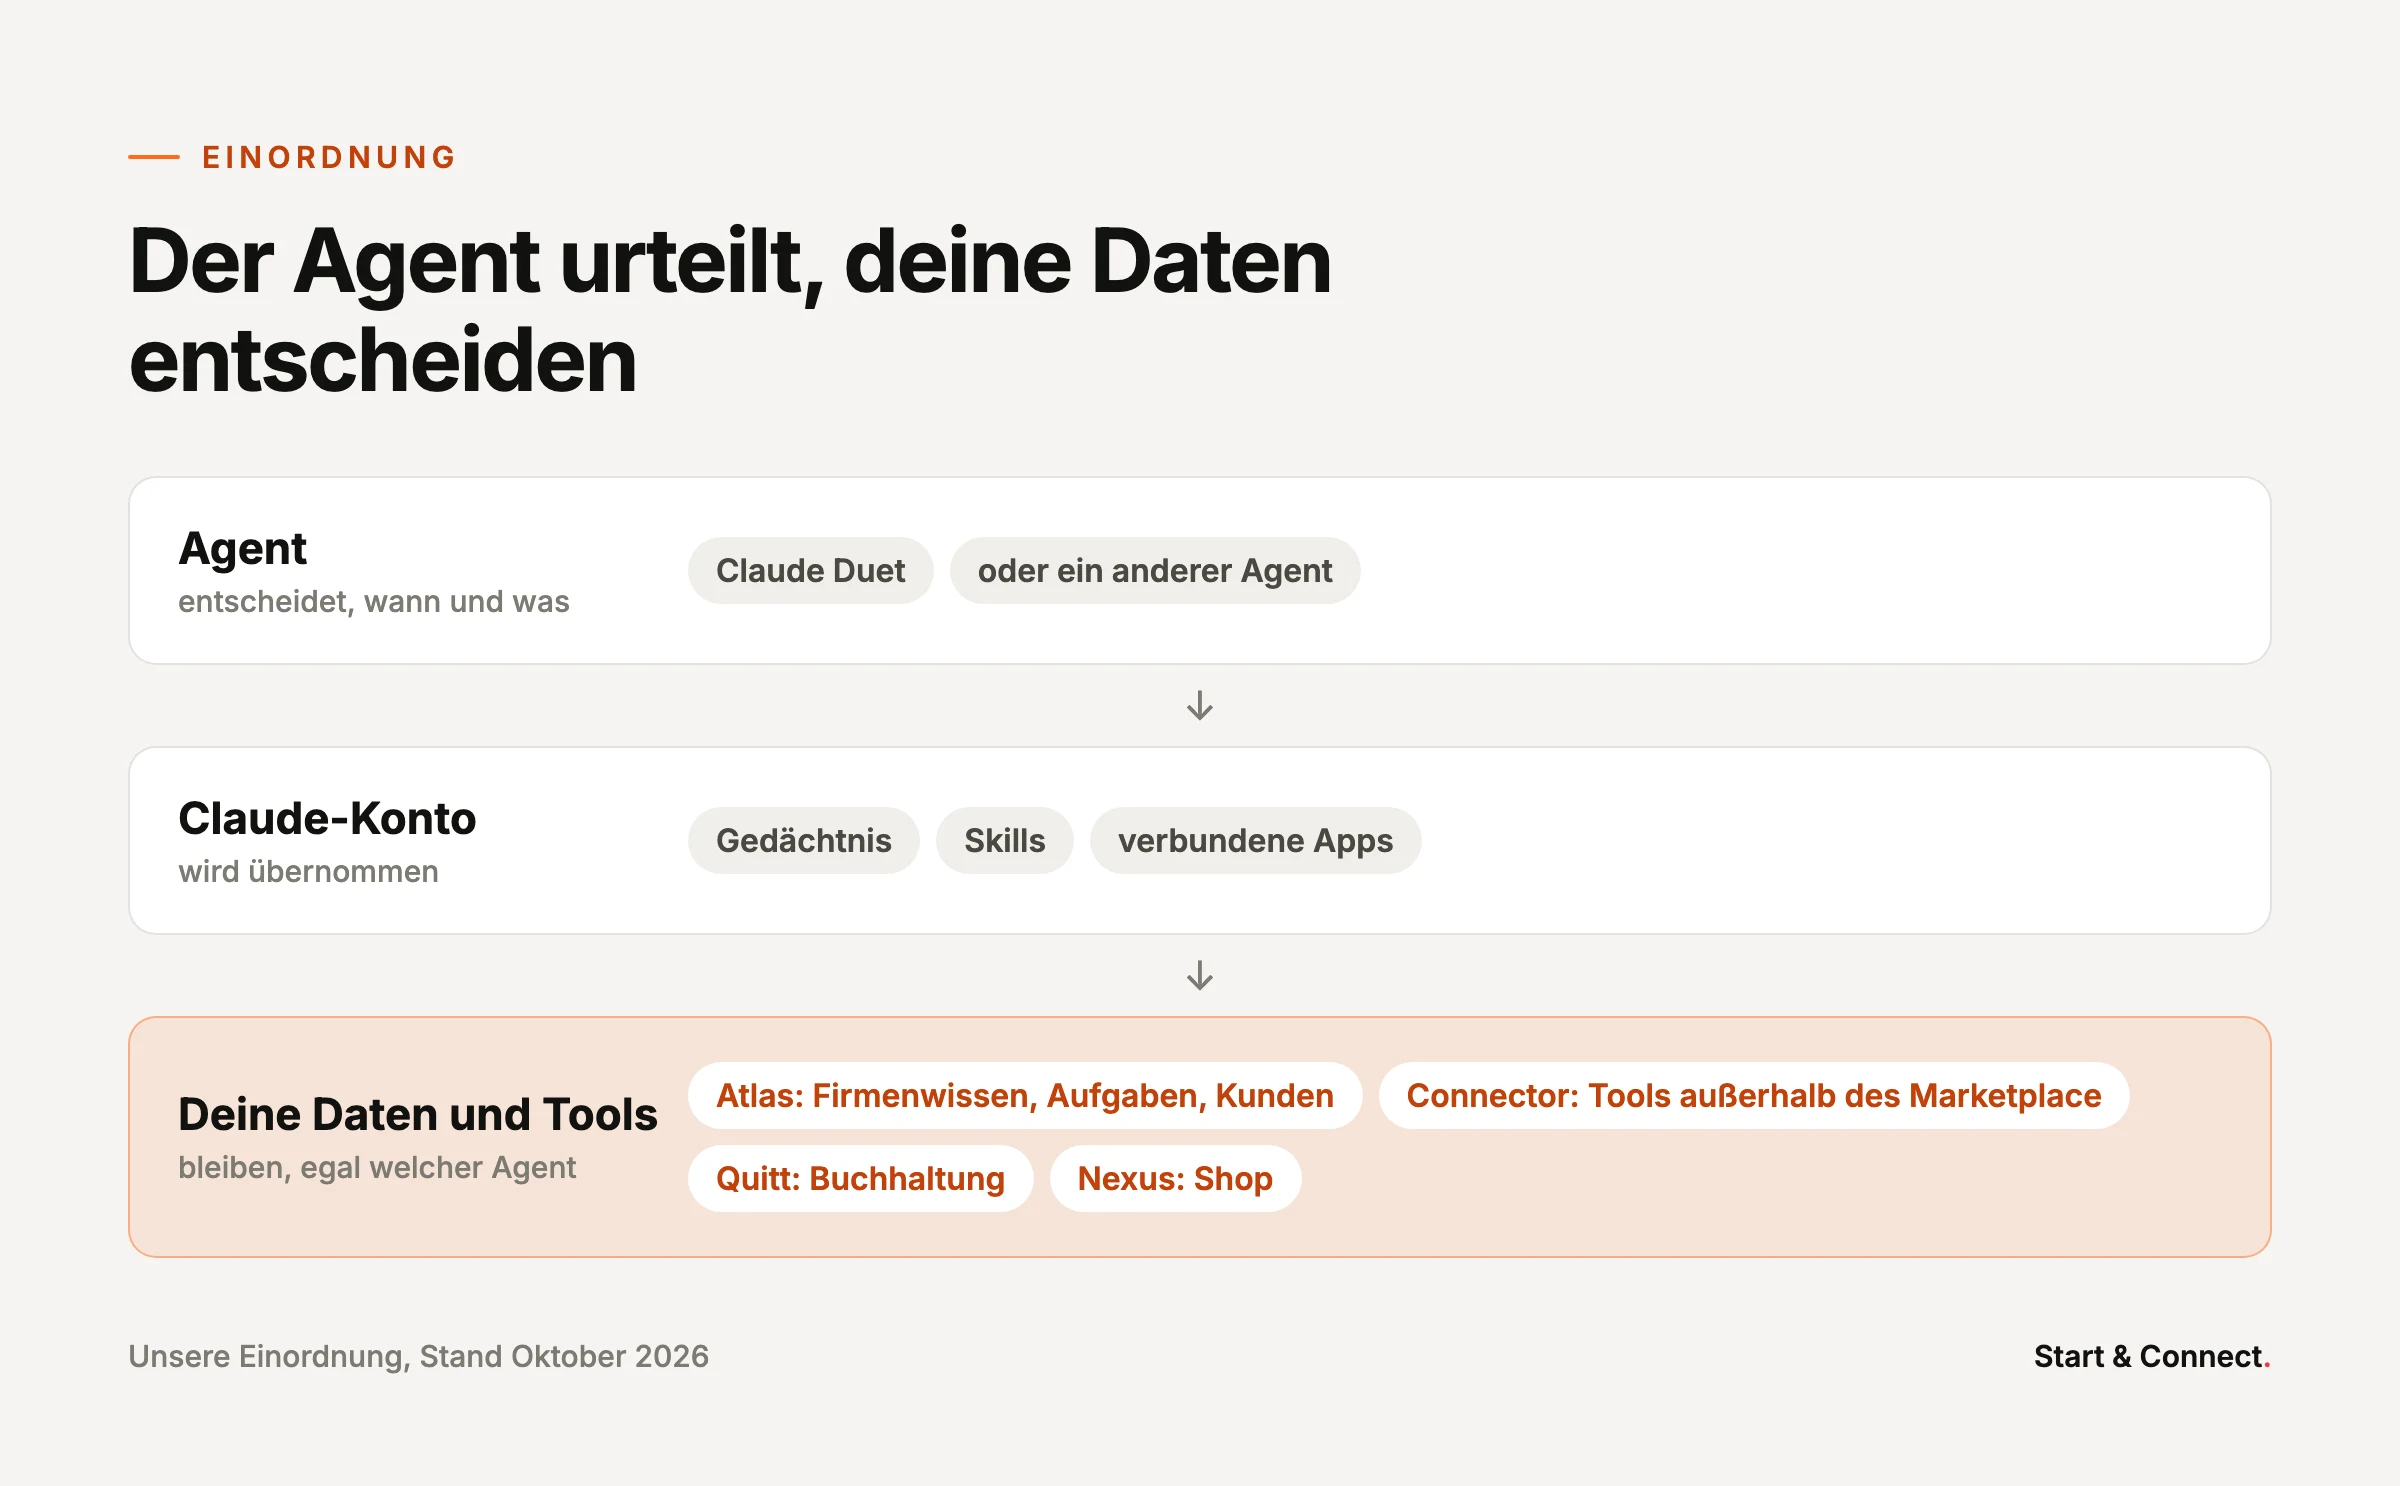Click the Claude Duet chip
Viewport: 2400px width, 1486px height.
pyautogui.click(x=810, y=570)
